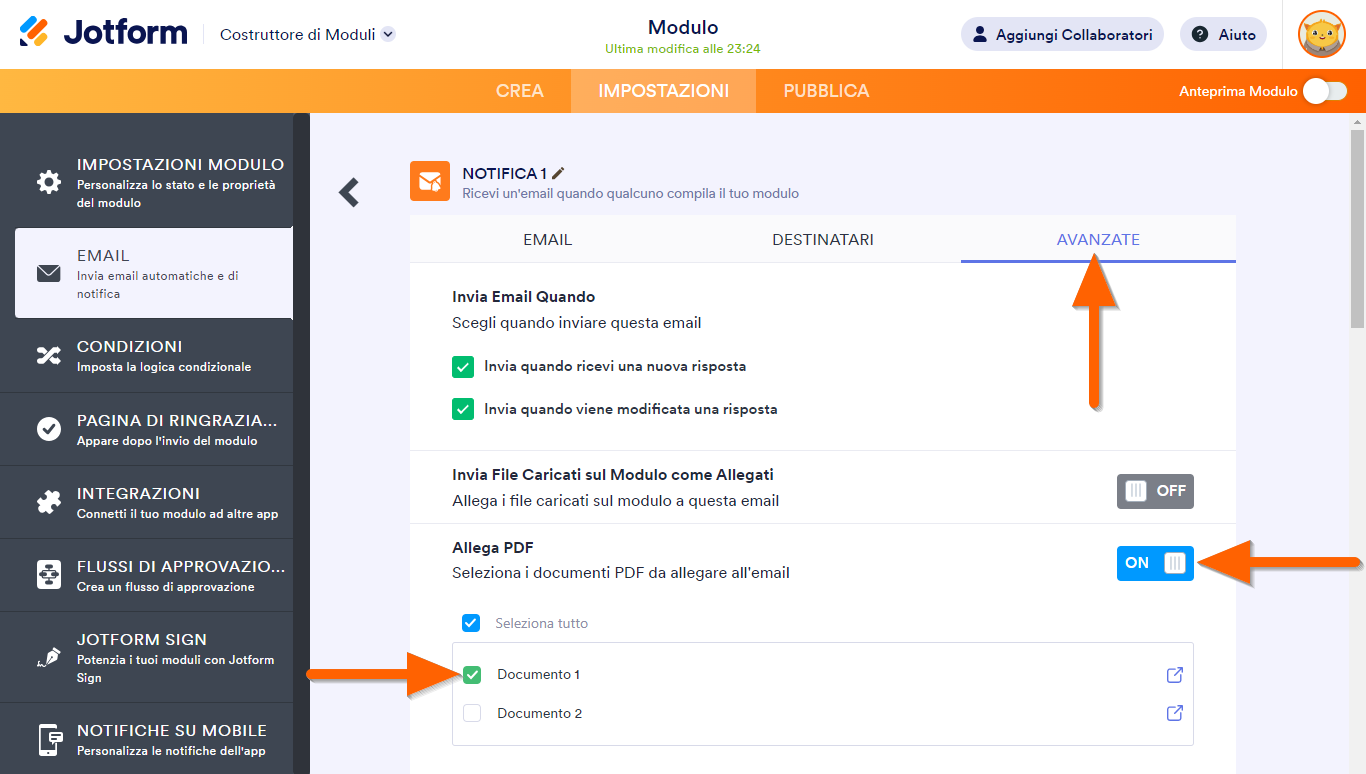Click the Impostazioni Modulo gear icon

[48, 182]
